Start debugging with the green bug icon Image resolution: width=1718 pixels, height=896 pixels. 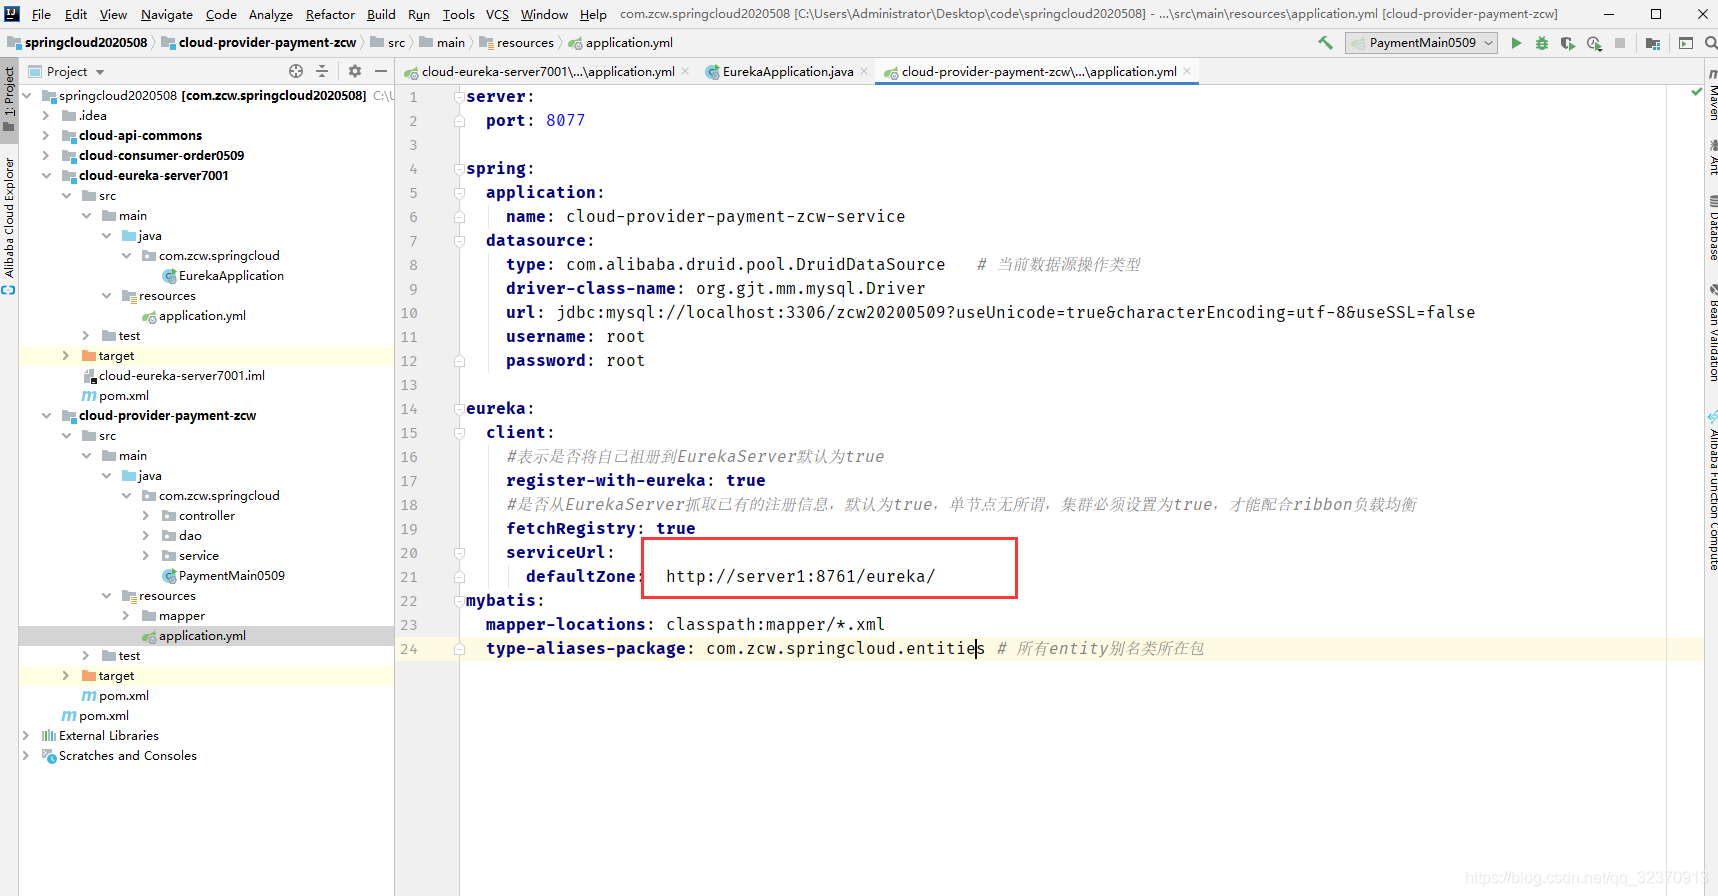pos(1542,43)
